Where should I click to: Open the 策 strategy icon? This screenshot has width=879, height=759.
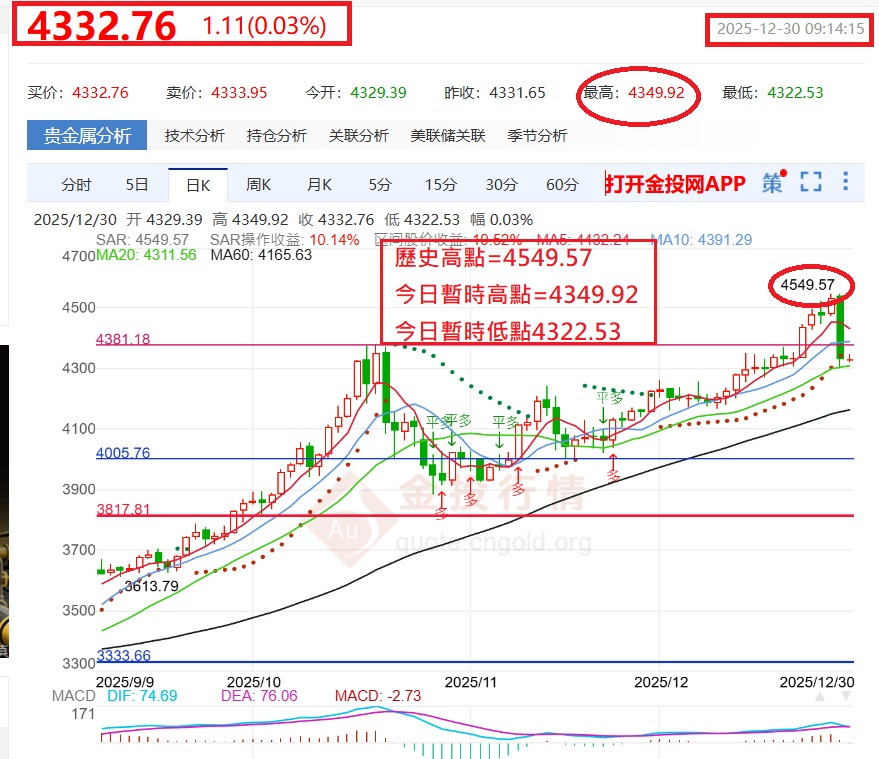[x=774, y=182]
